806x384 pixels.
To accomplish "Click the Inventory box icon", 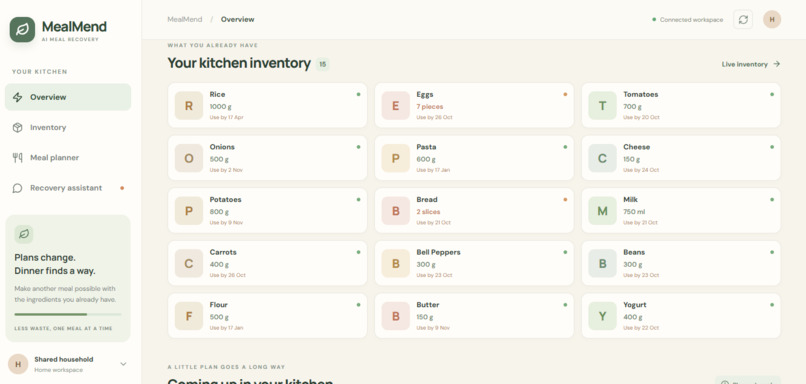I will pos(17,127).
